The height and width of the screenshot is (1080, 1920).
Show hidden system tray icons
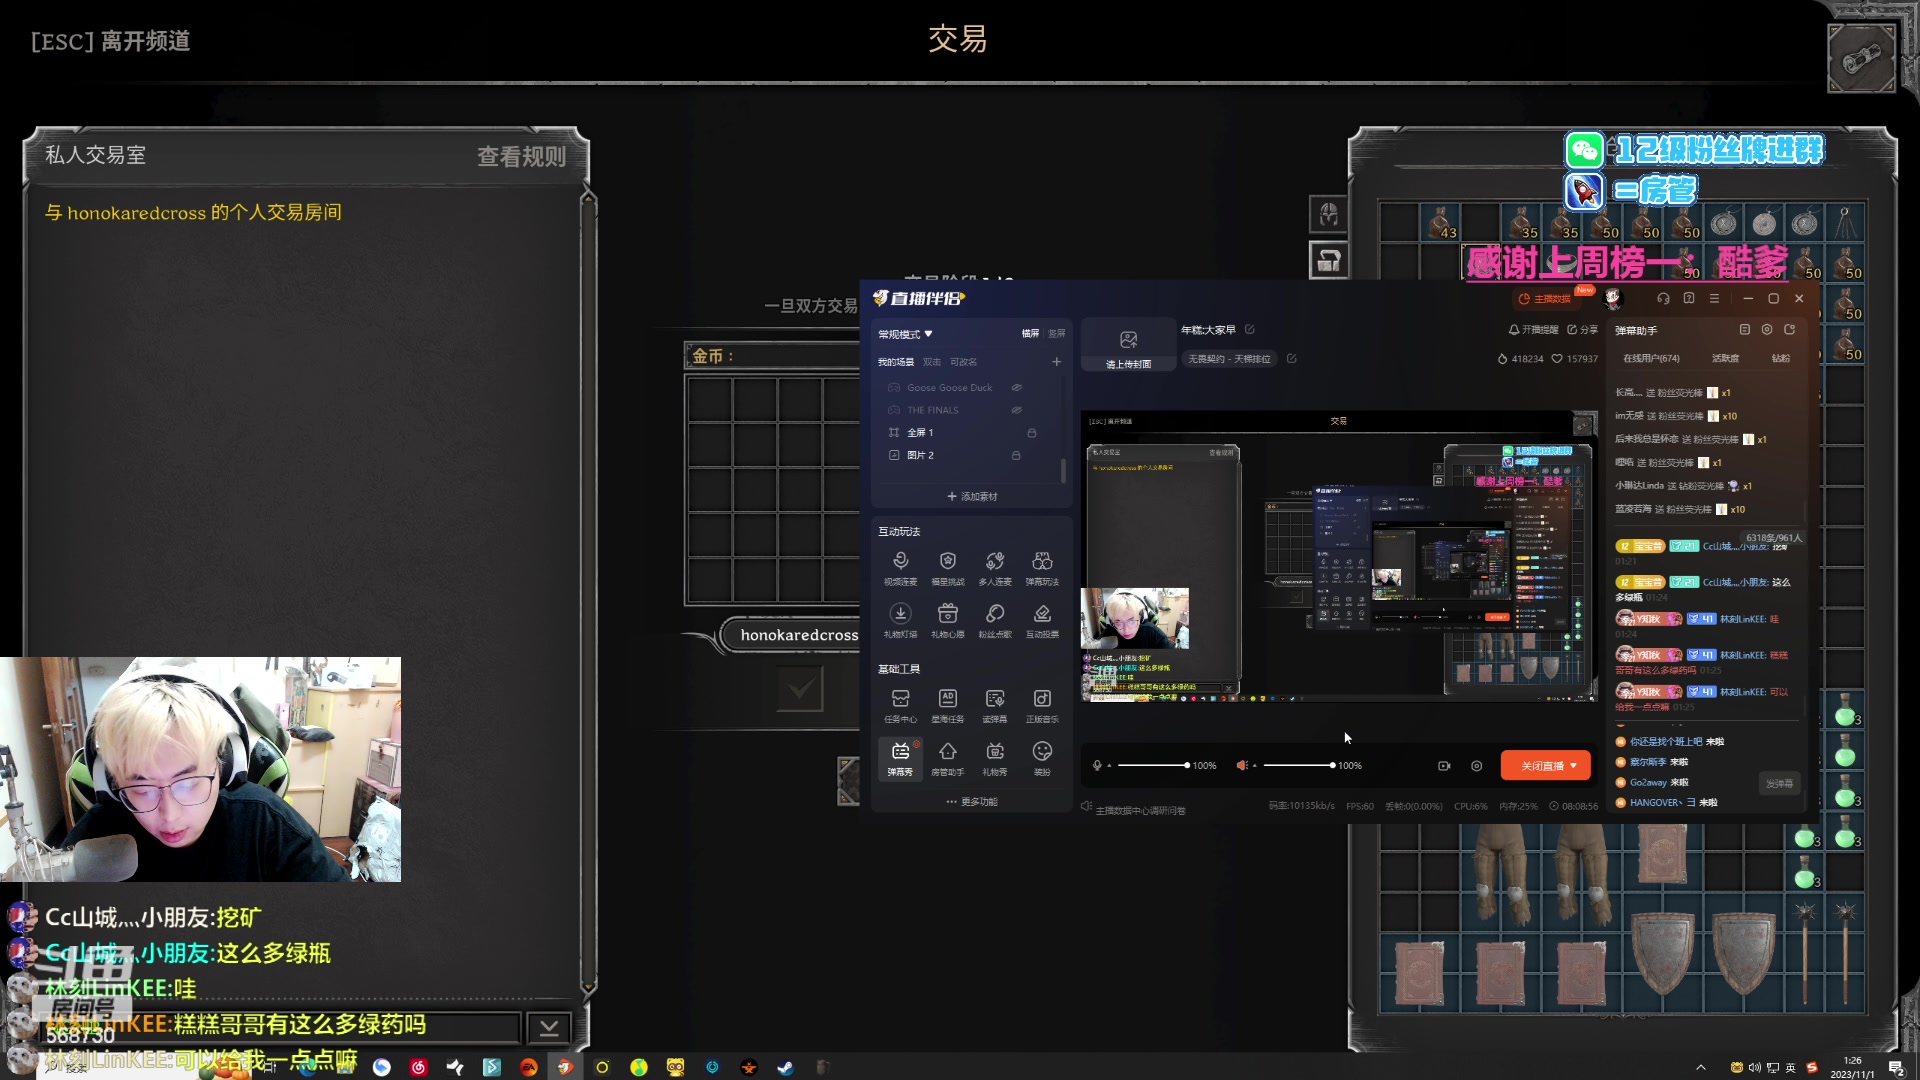point(1701,1067)
